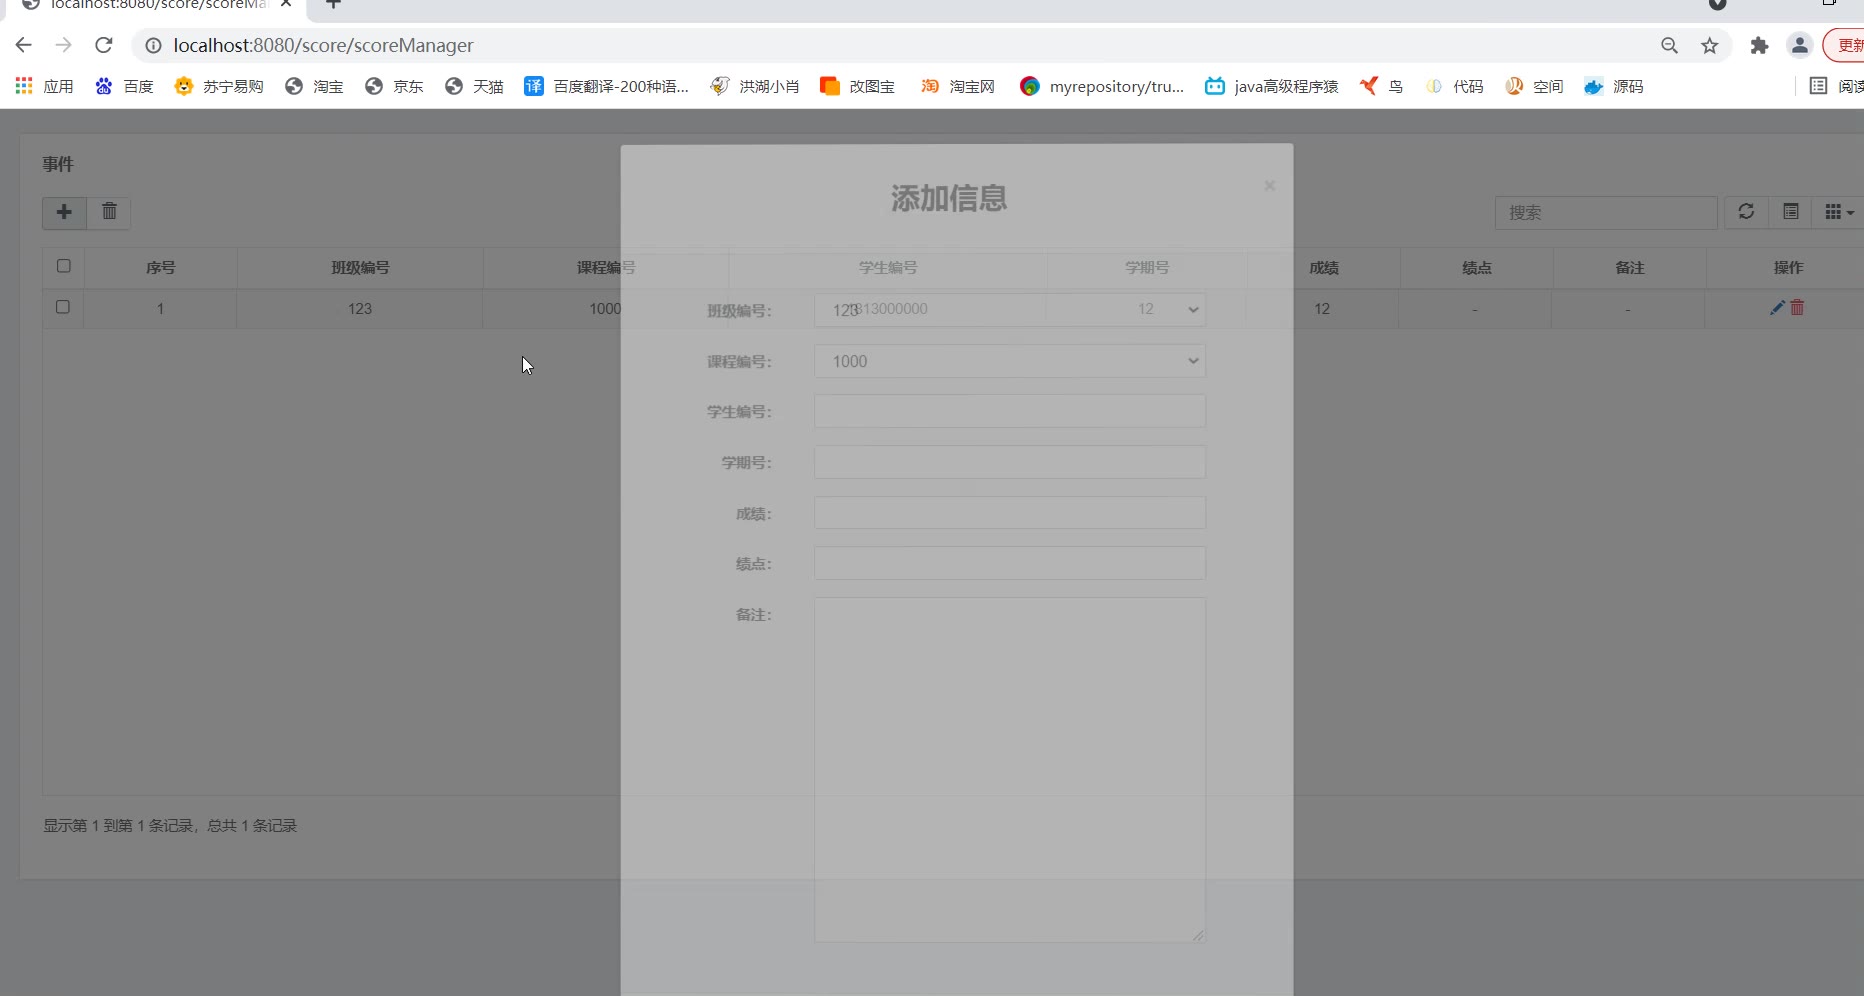Open the 淘宝网 bookmark
The image size is (1864, 996).
point(958,86)
